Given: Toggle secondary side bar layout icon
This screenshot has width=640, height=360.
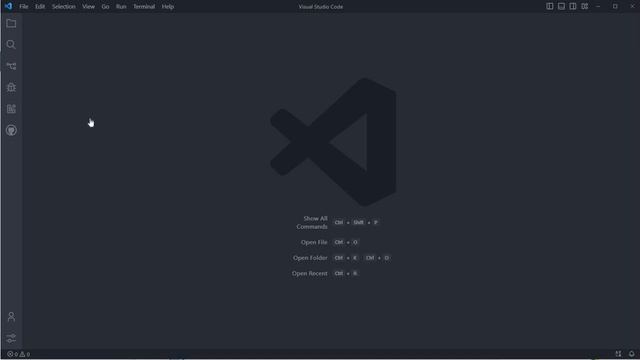Looking at the screenshot, I should pyautogui.click(x=573, y=6).
